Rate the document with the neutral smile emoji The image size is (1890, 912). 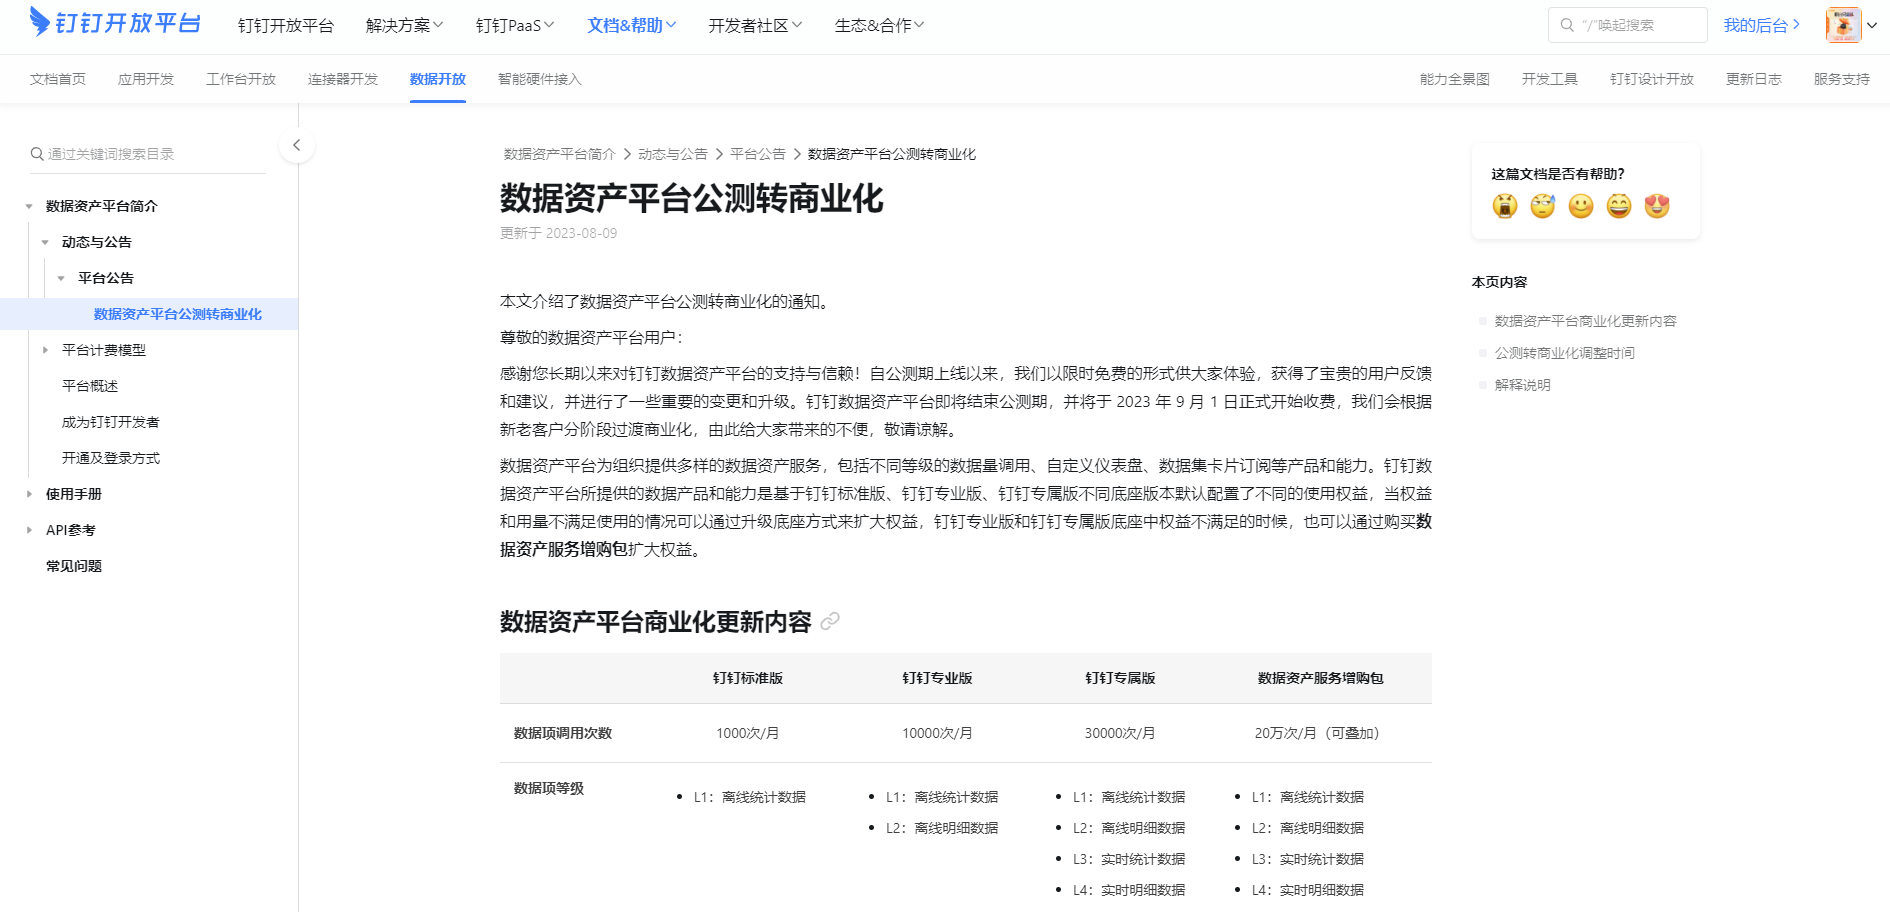click(x=1581, y=206)
